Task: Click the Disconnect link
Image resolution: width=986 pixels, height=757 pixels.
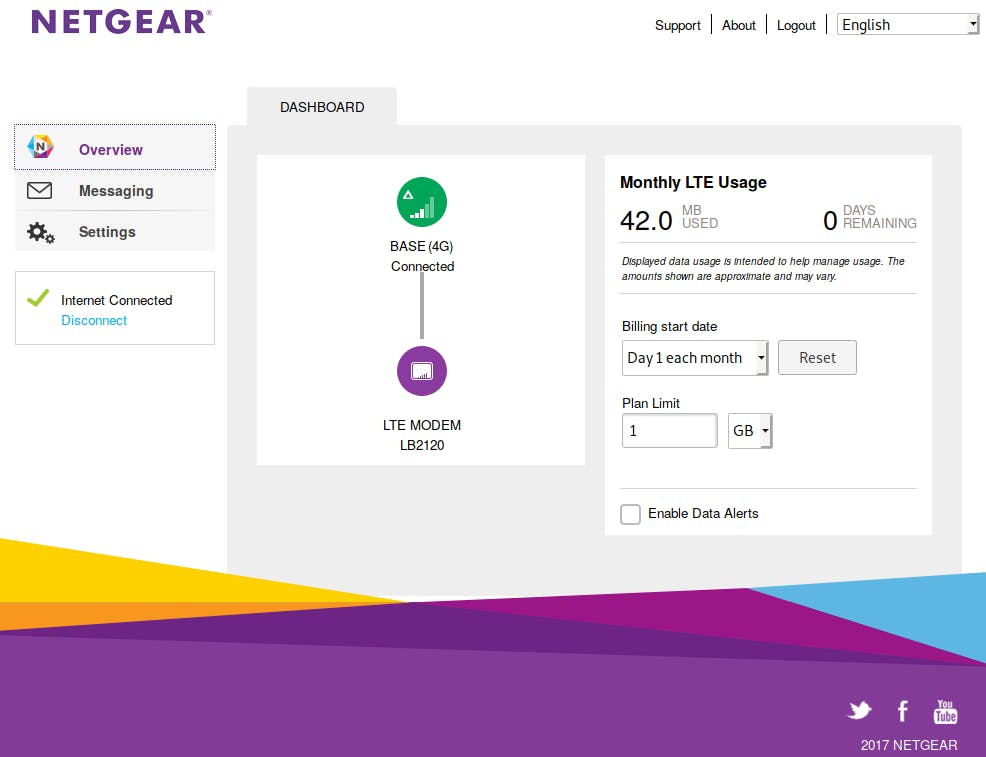Action: (x=94, y=320)
